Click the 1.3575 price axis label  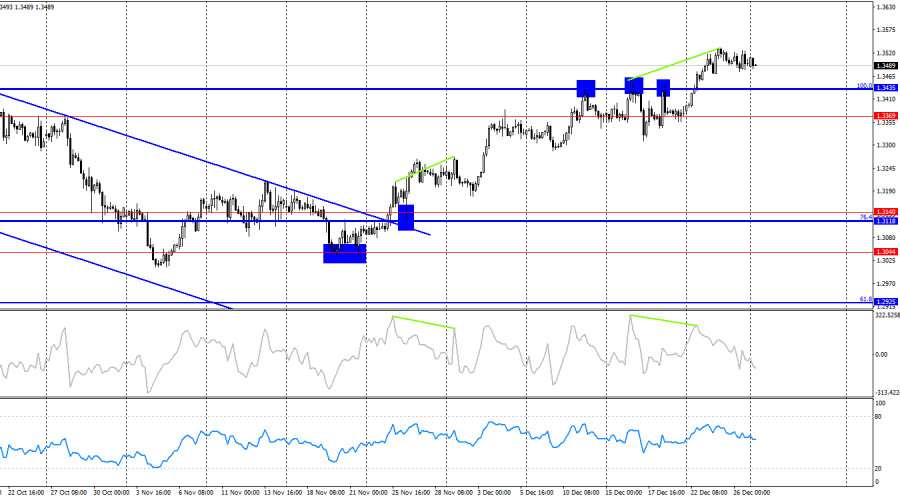887,30
